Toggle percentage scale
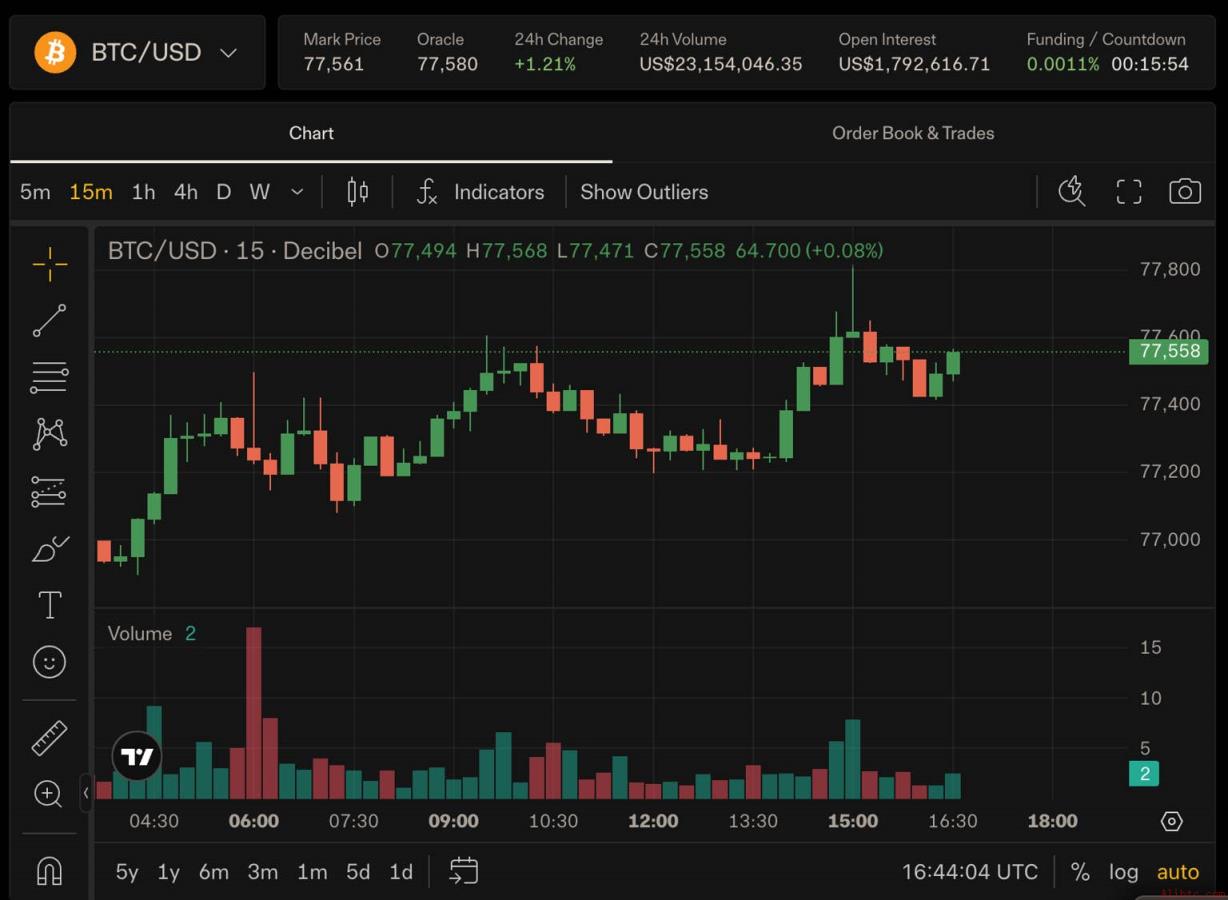The width and height of the screenshot is (1228, 900). tap(1080, 872)
